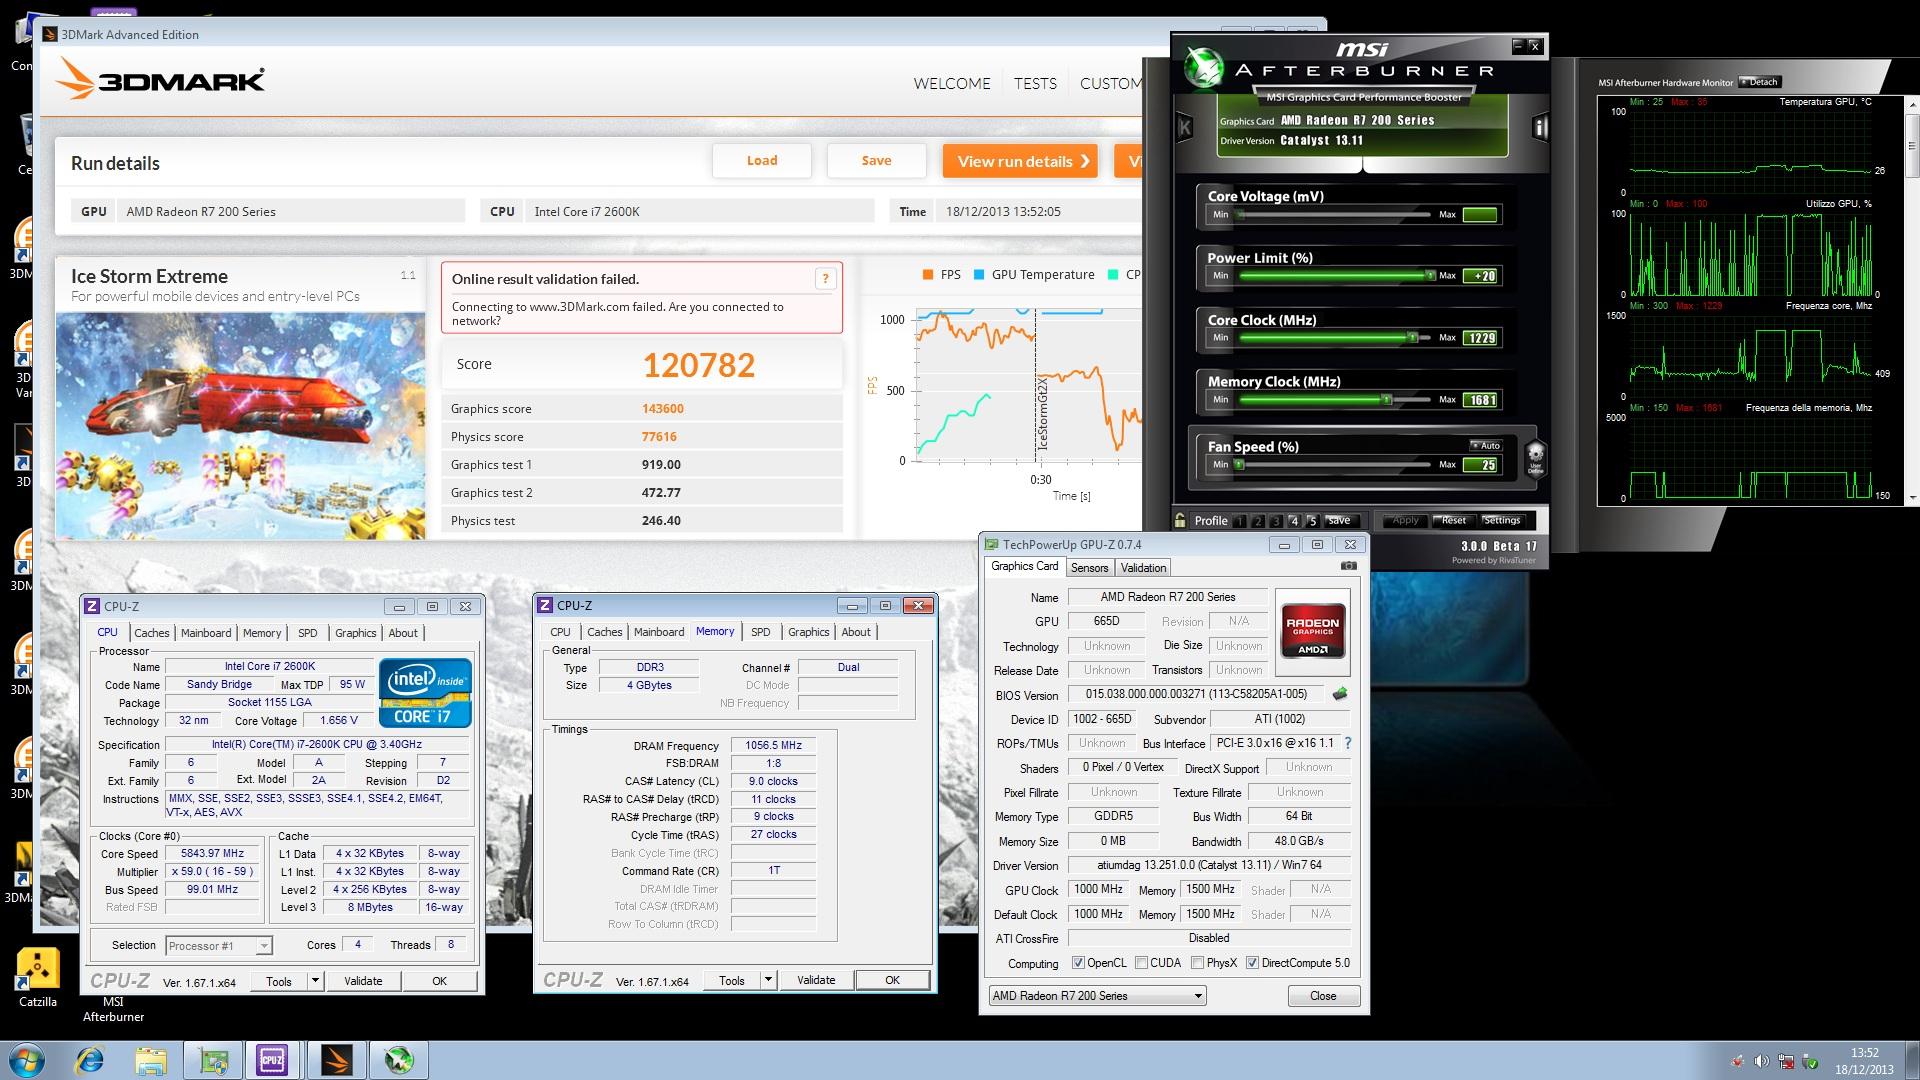Save the current Afterburner profile
Image resolution: width=1920 pixels, height=1080 pixels.
[1339, 520]
